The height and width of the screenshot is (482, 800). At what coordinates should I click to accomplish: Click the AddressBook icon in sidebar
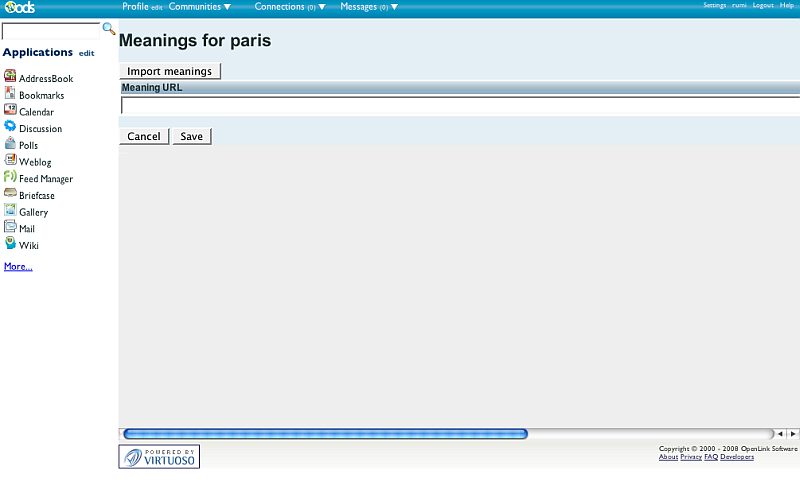(x=10, y=77)
